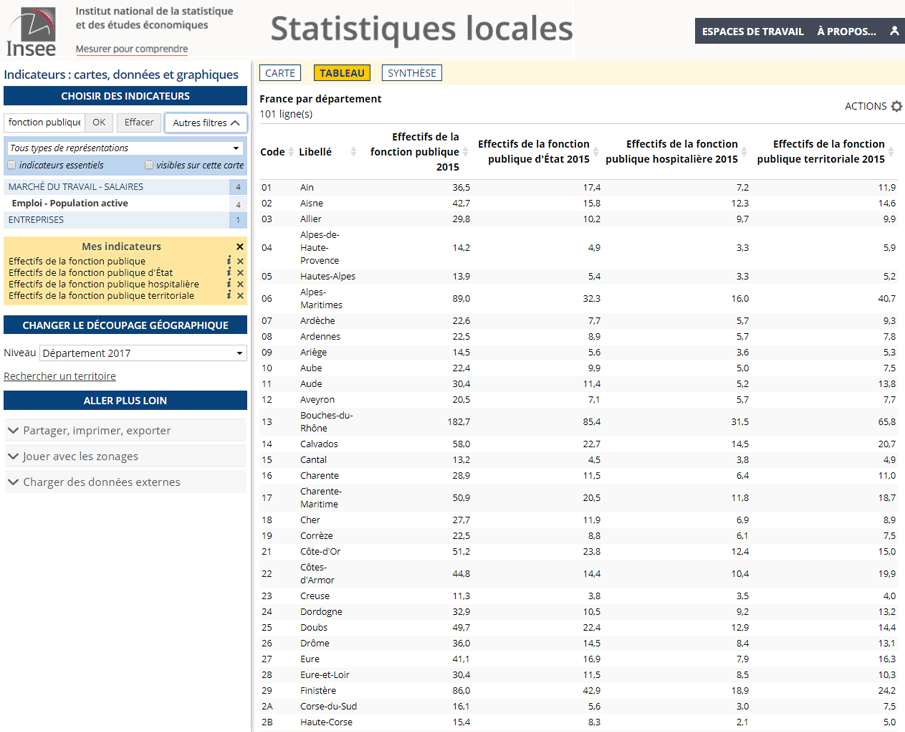Click OK to search indicators
The width and height of the screenshot is (905, 732).
point(99,122)
